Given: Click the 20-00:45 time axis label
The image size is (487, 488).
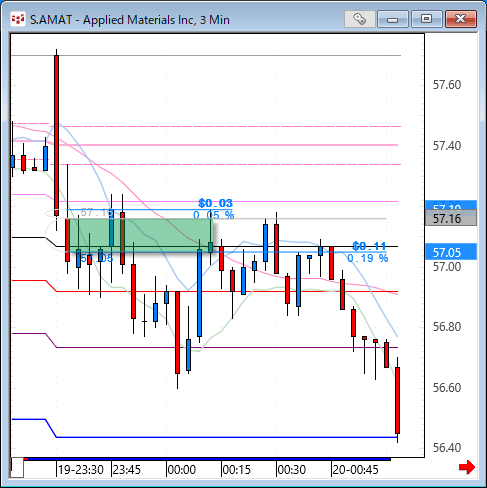Looking at the screenshot, I should click(x=356, y=470).
